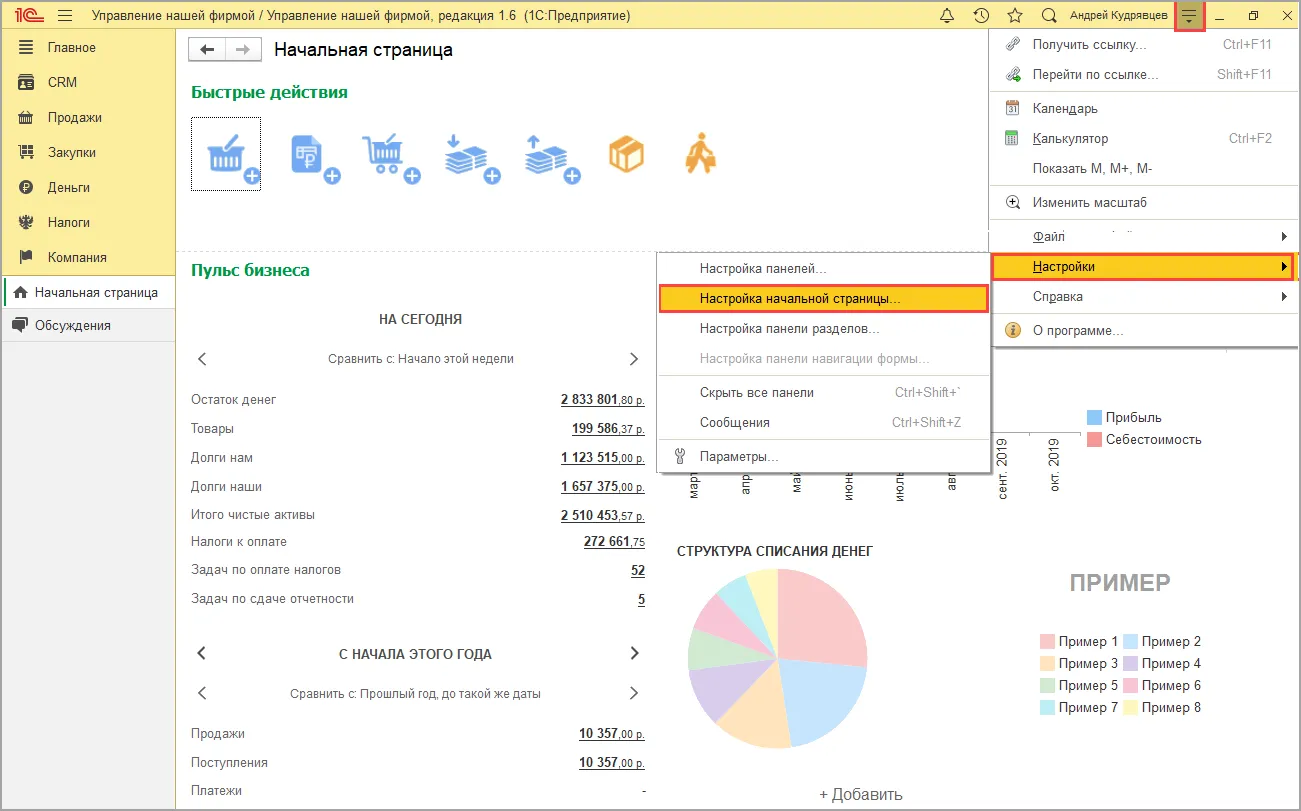Click the Продажи value 10 357
The image size is (1301, 811).
[611, 734]
